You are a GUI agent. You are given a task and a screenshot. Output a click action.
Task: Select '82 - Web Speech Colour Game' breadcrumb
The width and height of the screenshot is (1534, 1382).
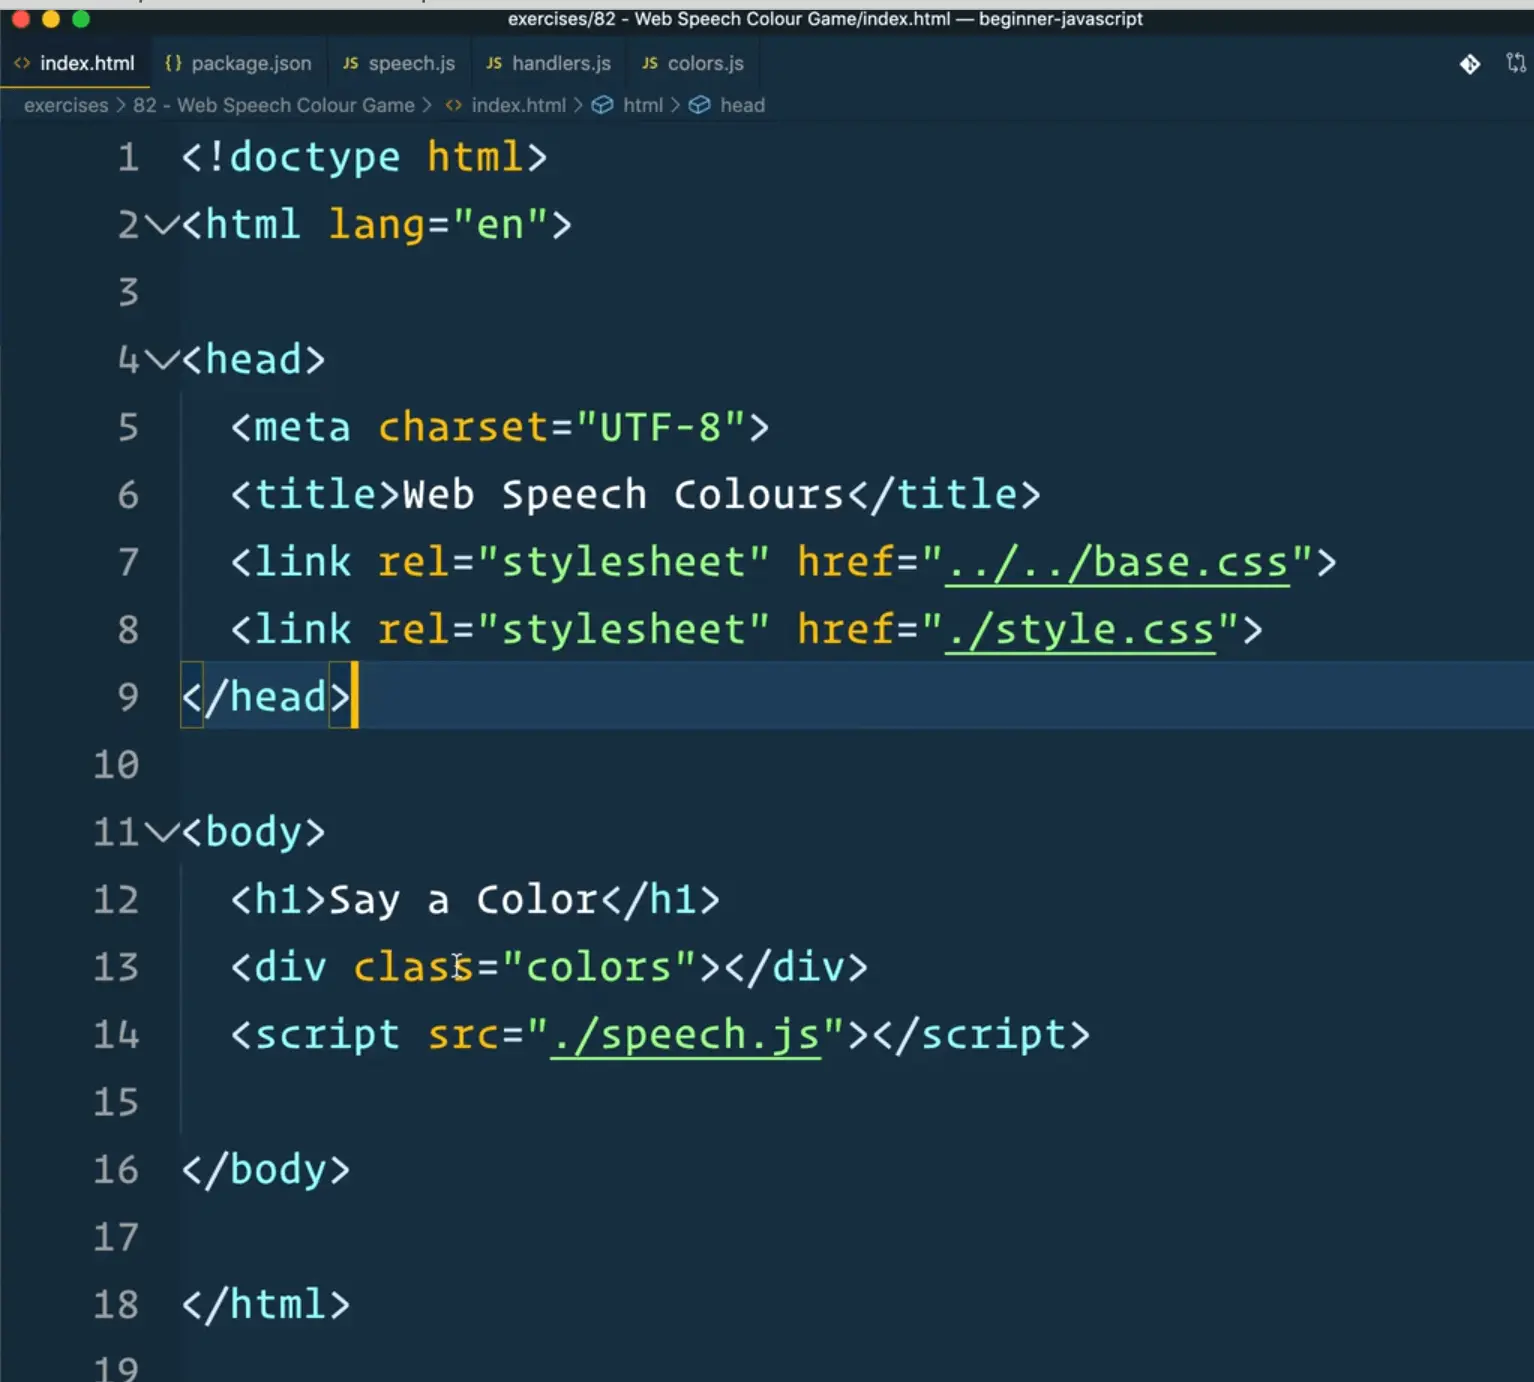(273, 105)
